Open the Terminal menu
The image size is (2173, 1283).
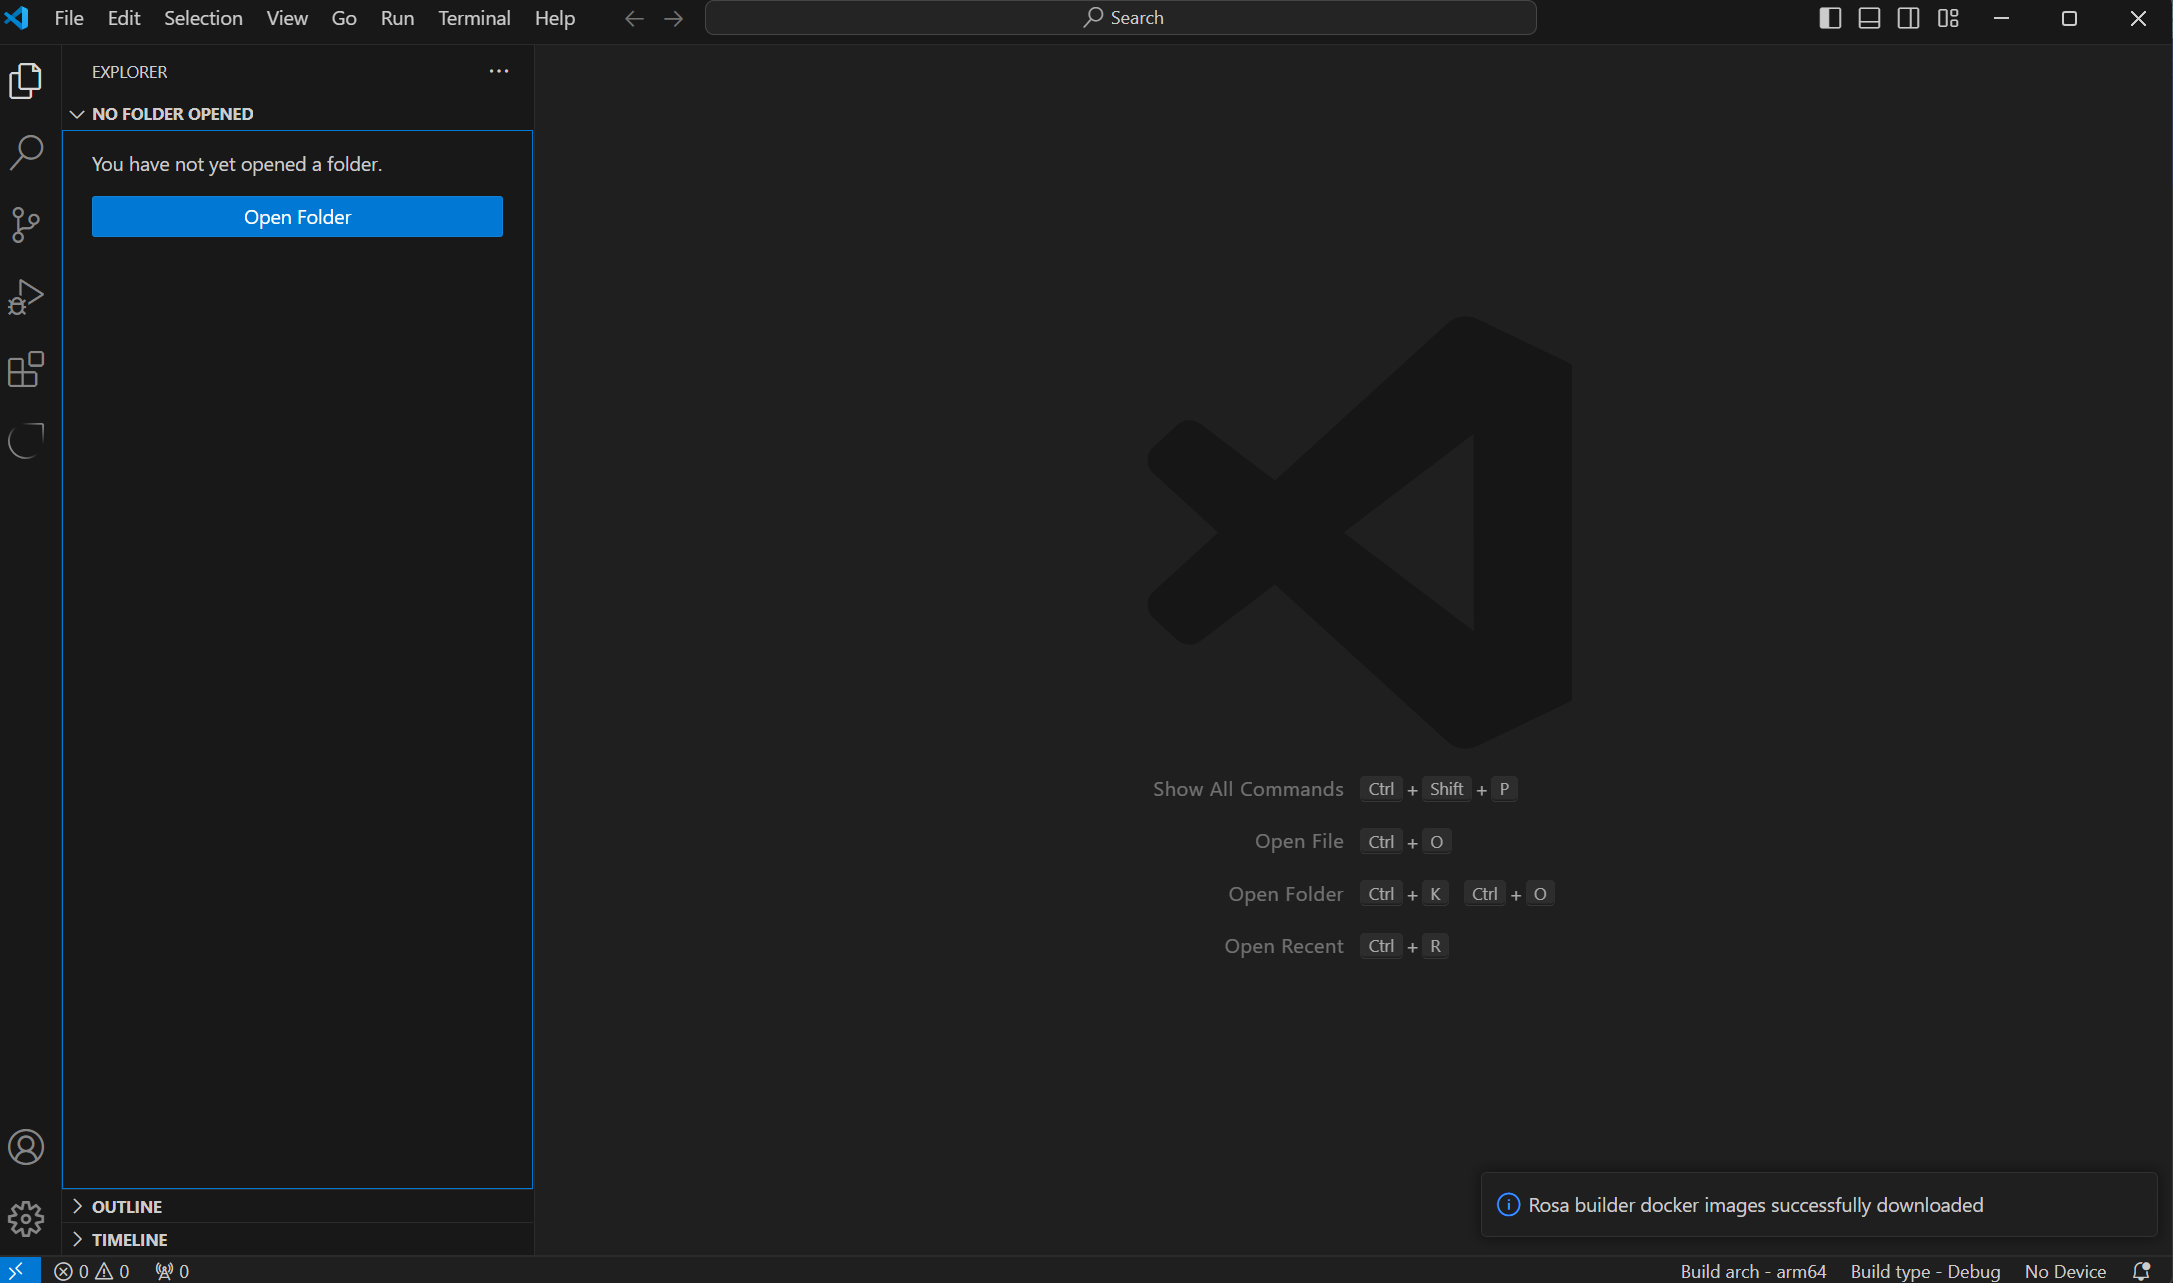474,18
